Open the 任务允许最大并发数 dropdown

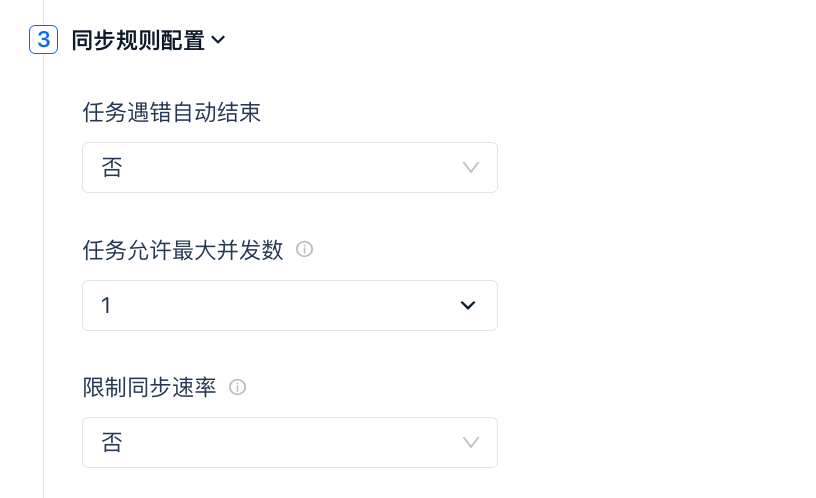289,305
